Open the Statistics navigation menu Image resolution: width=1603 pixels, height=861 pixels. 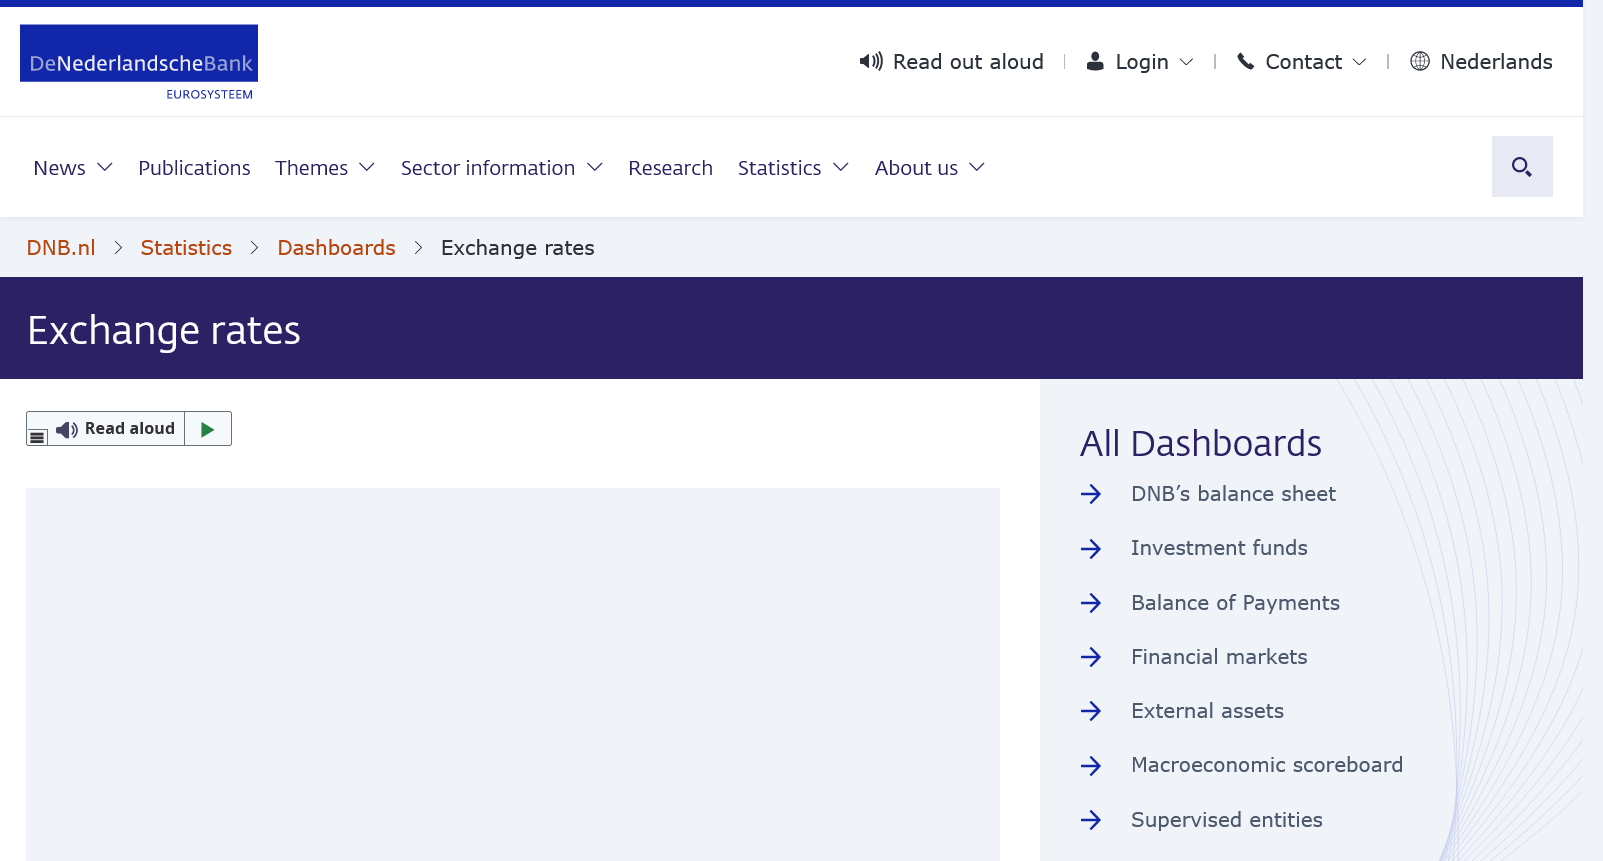pos(792,168)
